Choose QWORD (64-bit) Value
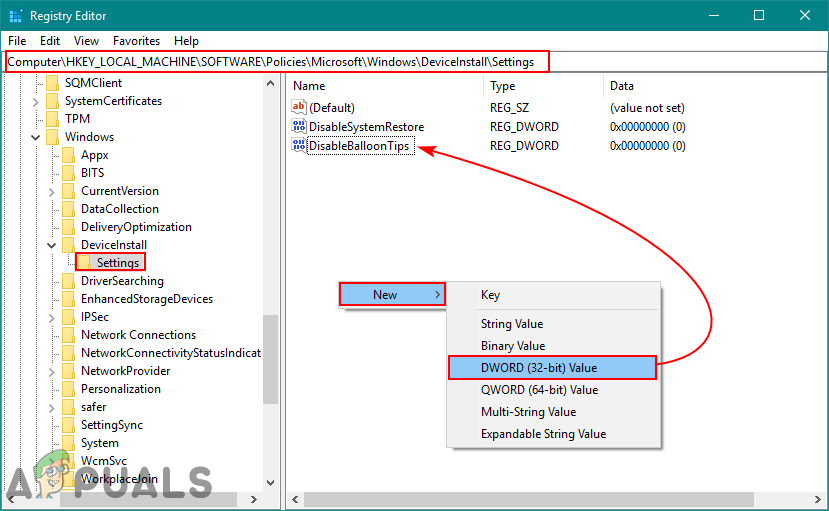Image resolution: width=829 pixels, height=511 pixels. click(x=554, y=390)
